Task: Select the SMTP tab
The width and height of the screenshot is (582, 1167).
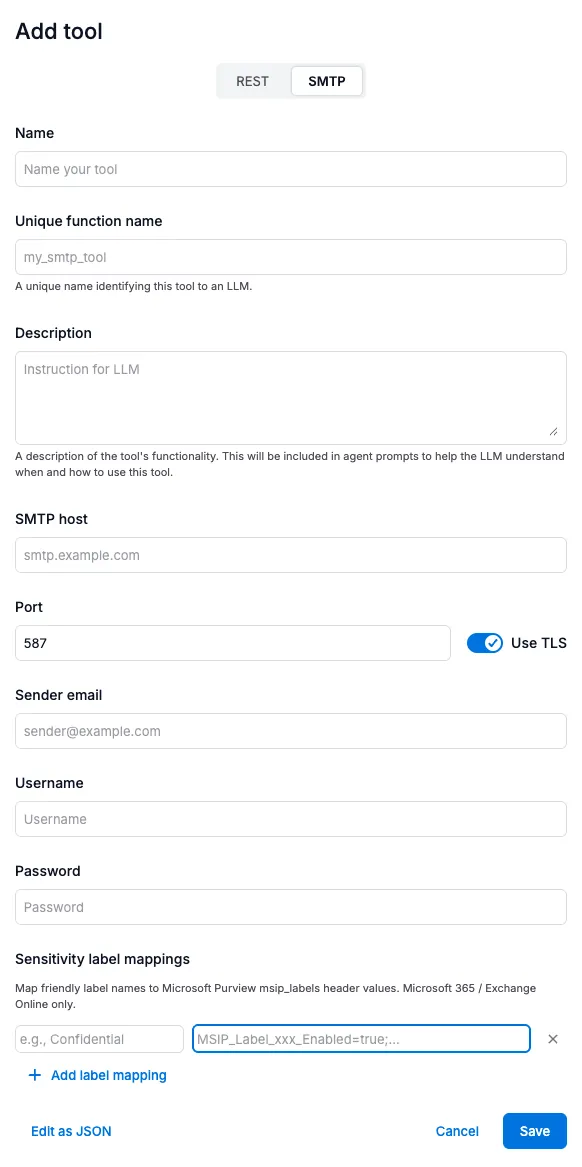Action: pyautogui.click(x=326, y=81)
